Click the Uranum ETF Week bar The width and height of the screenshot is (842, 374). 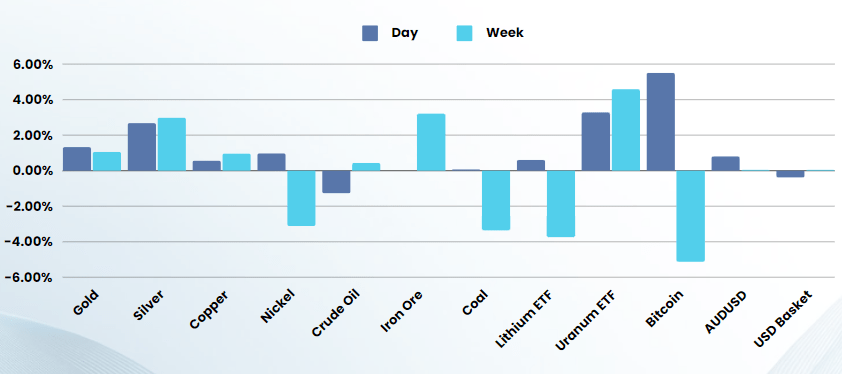click(x=626, y=130)
